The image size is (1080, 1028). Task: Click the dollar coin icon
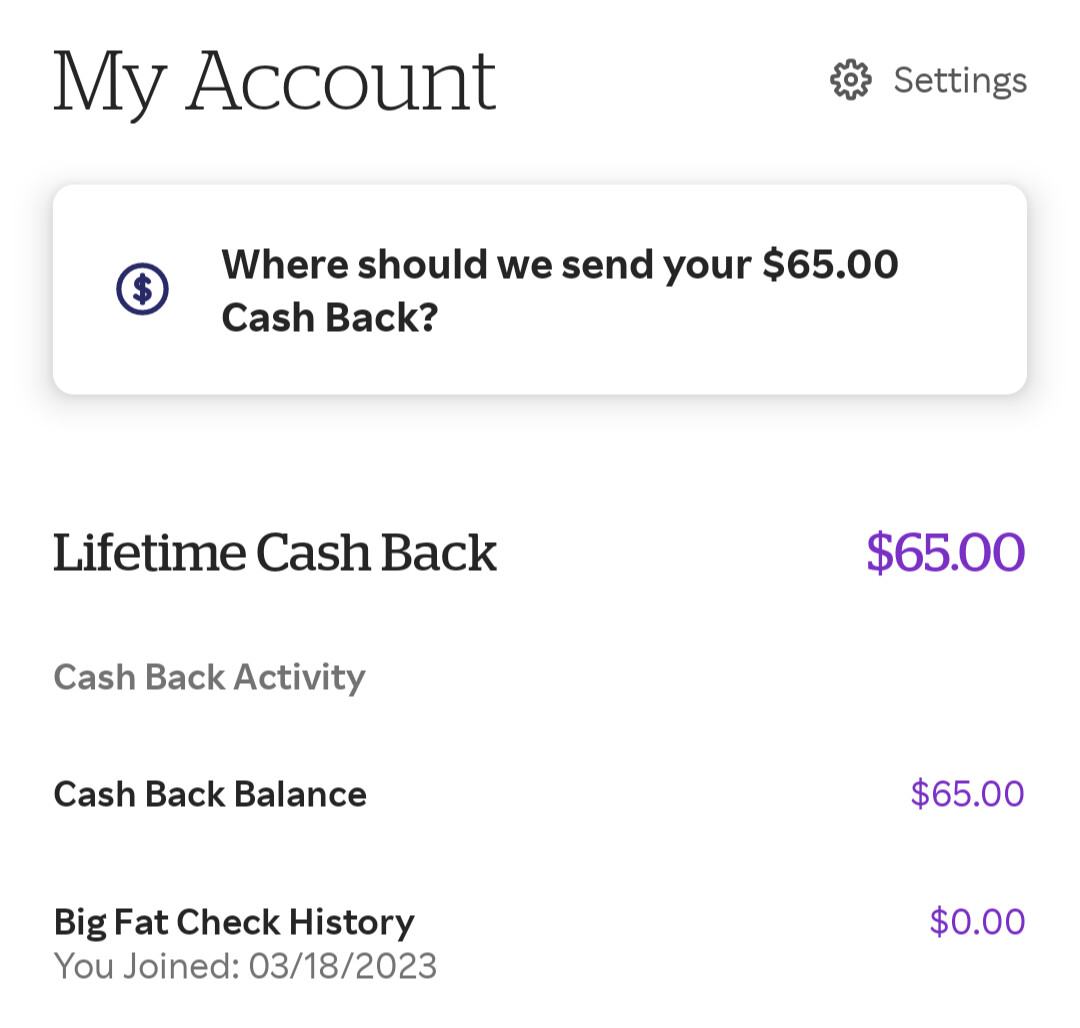[142, 290]
